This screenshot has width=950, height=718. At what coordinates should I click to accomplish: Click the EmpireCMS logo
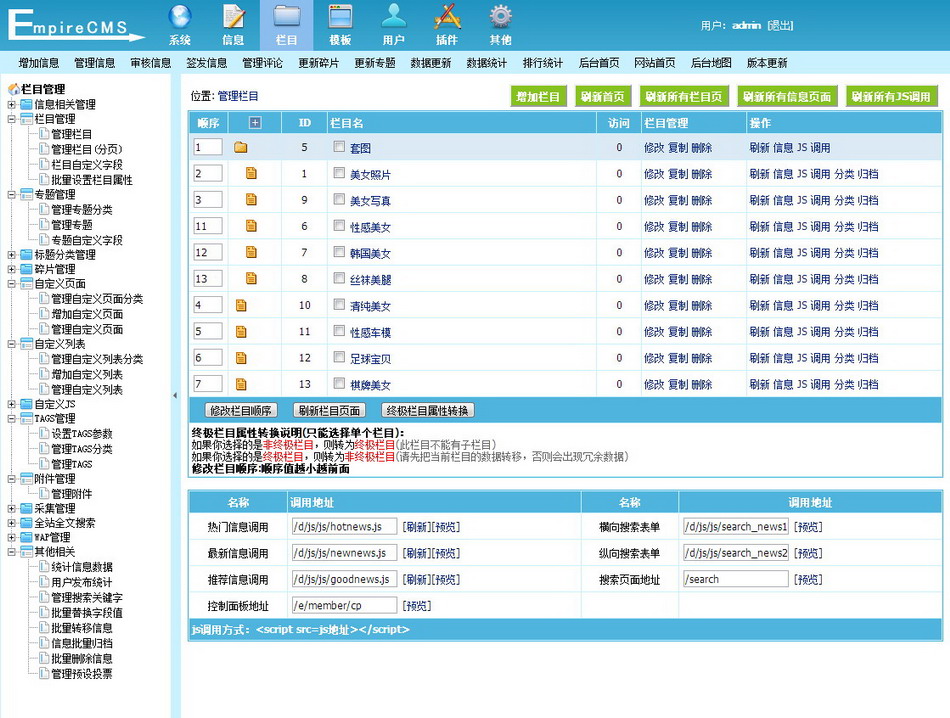(x=76, y=26)
